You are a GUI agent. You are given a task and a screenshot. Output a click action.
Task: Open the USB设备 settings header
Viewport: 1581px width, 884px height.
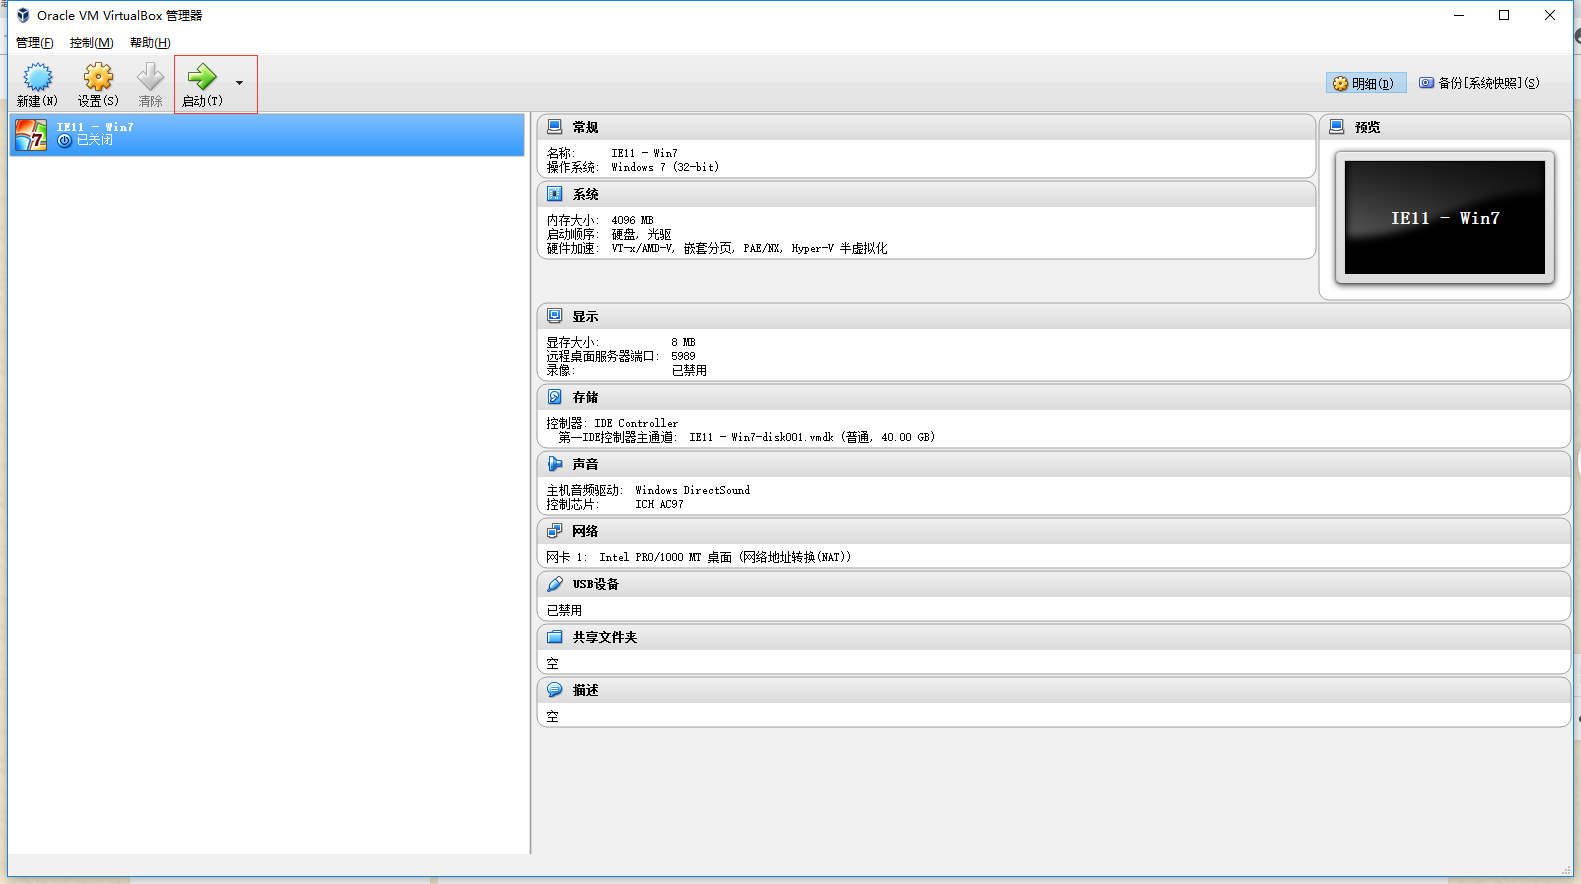[1054, 584]
